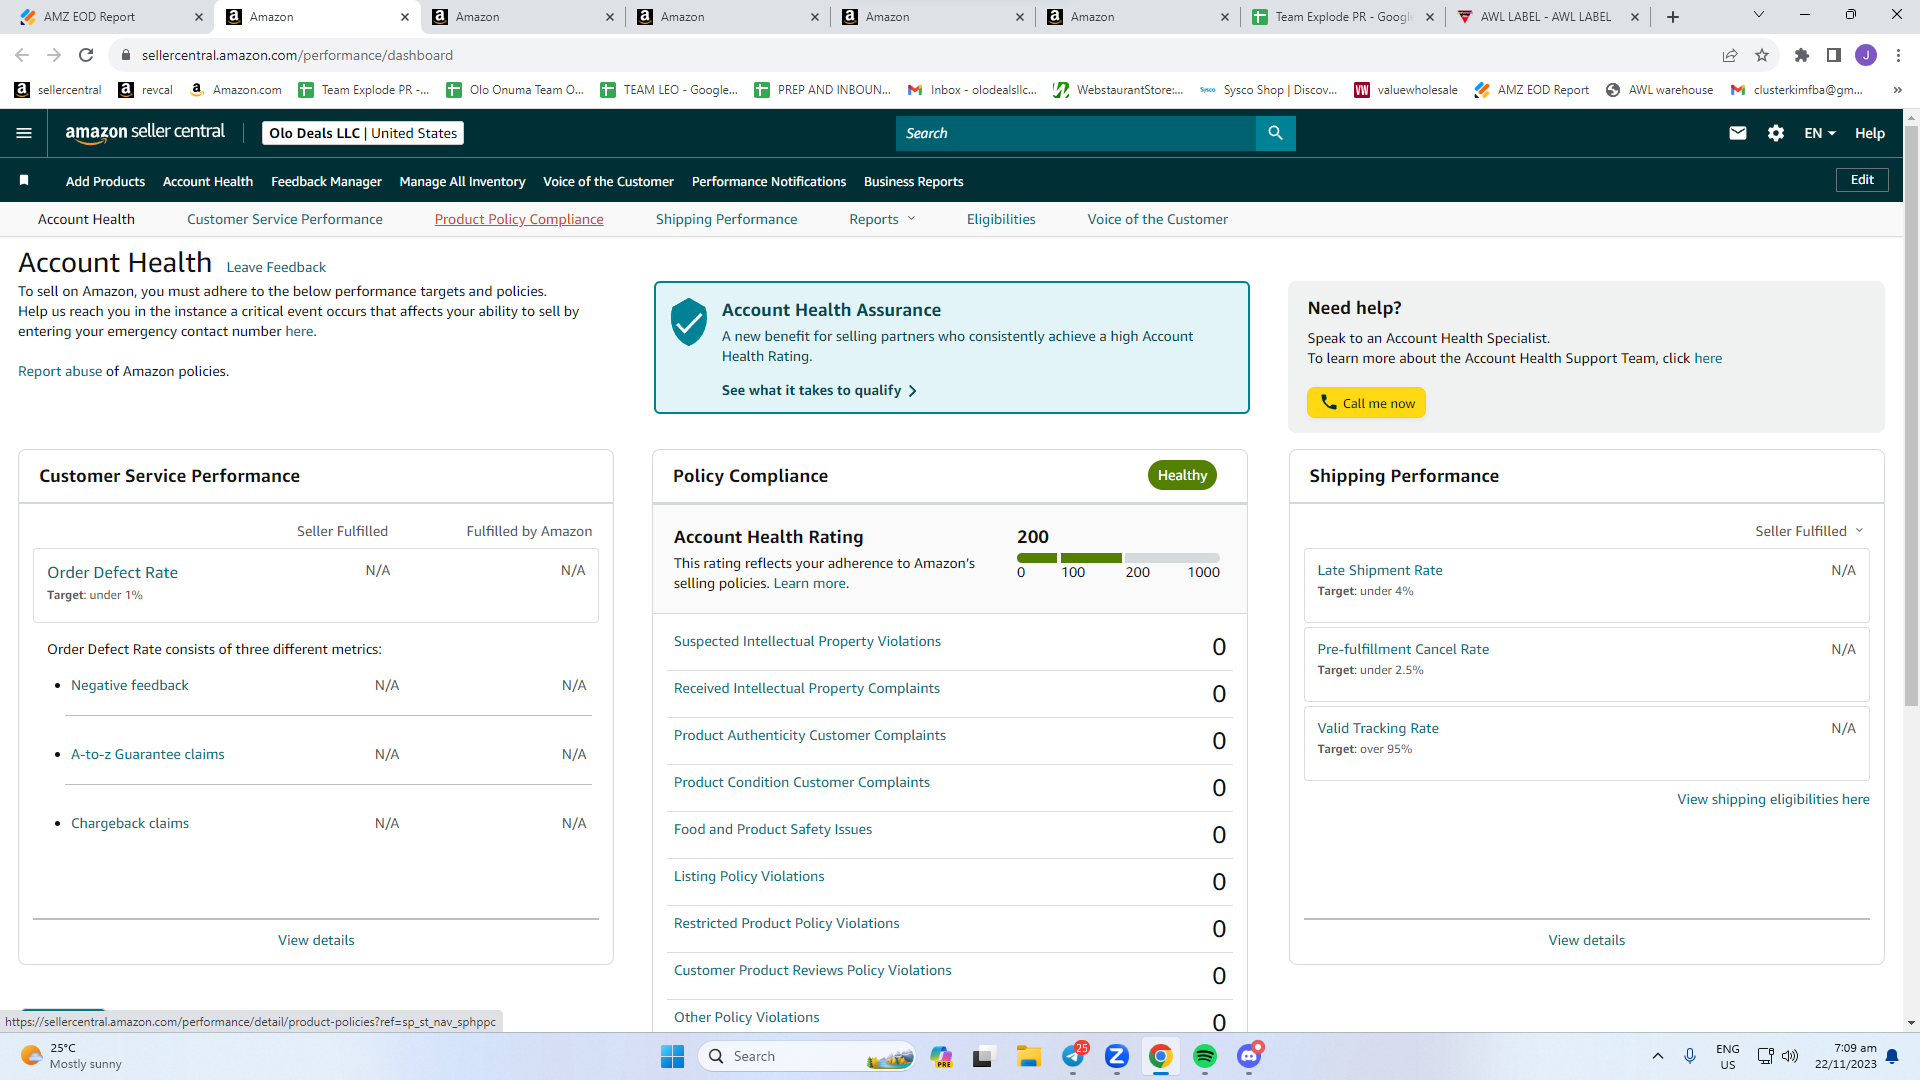
Task: Expand See what it takes to qualify
Action: click(x=819, y=390)
